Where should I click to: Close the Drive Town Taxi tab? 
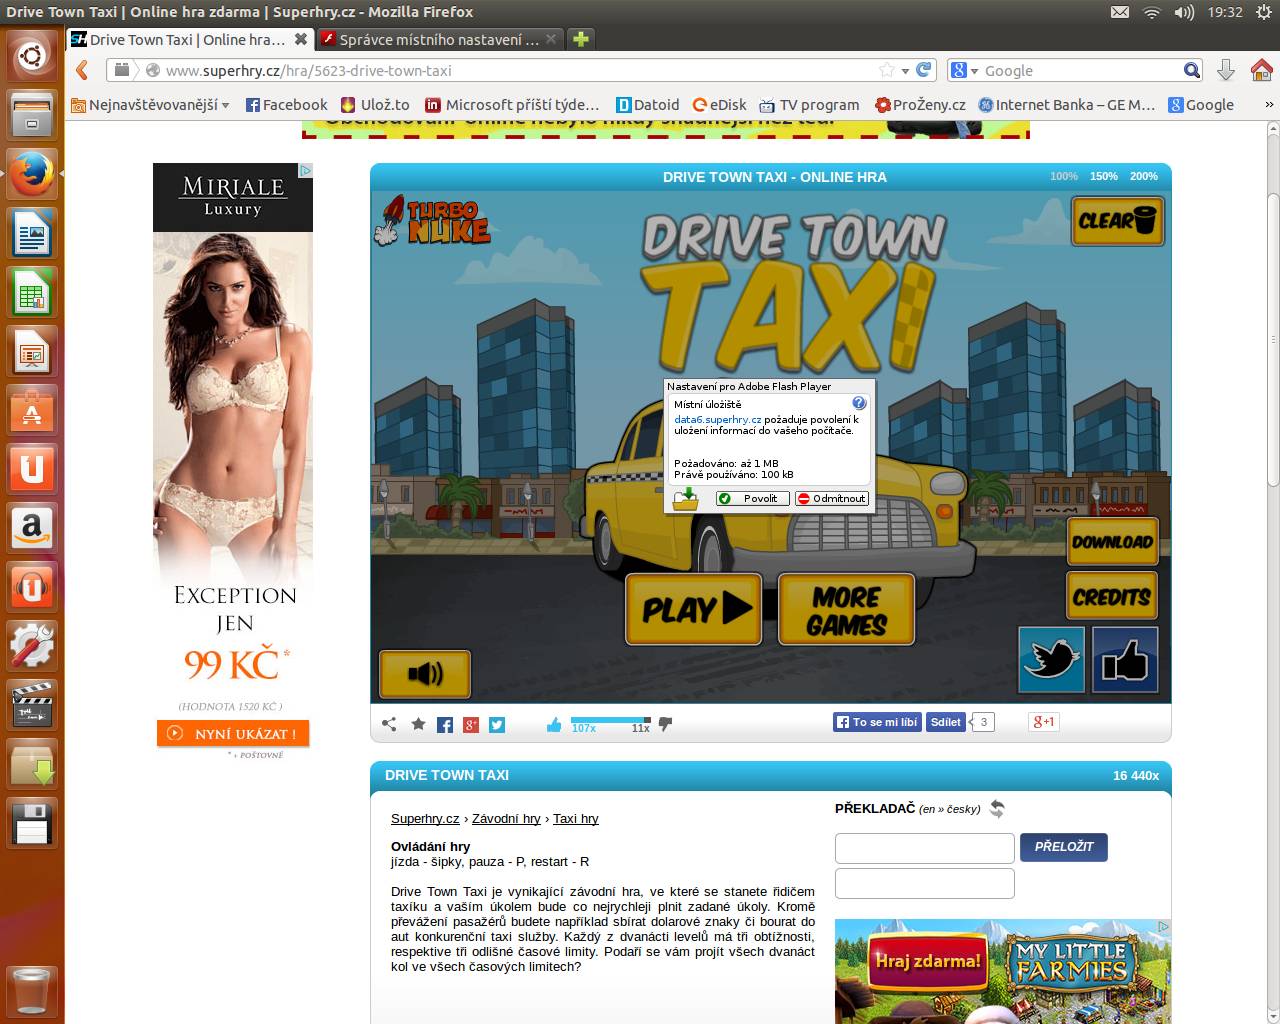[300, 39]
